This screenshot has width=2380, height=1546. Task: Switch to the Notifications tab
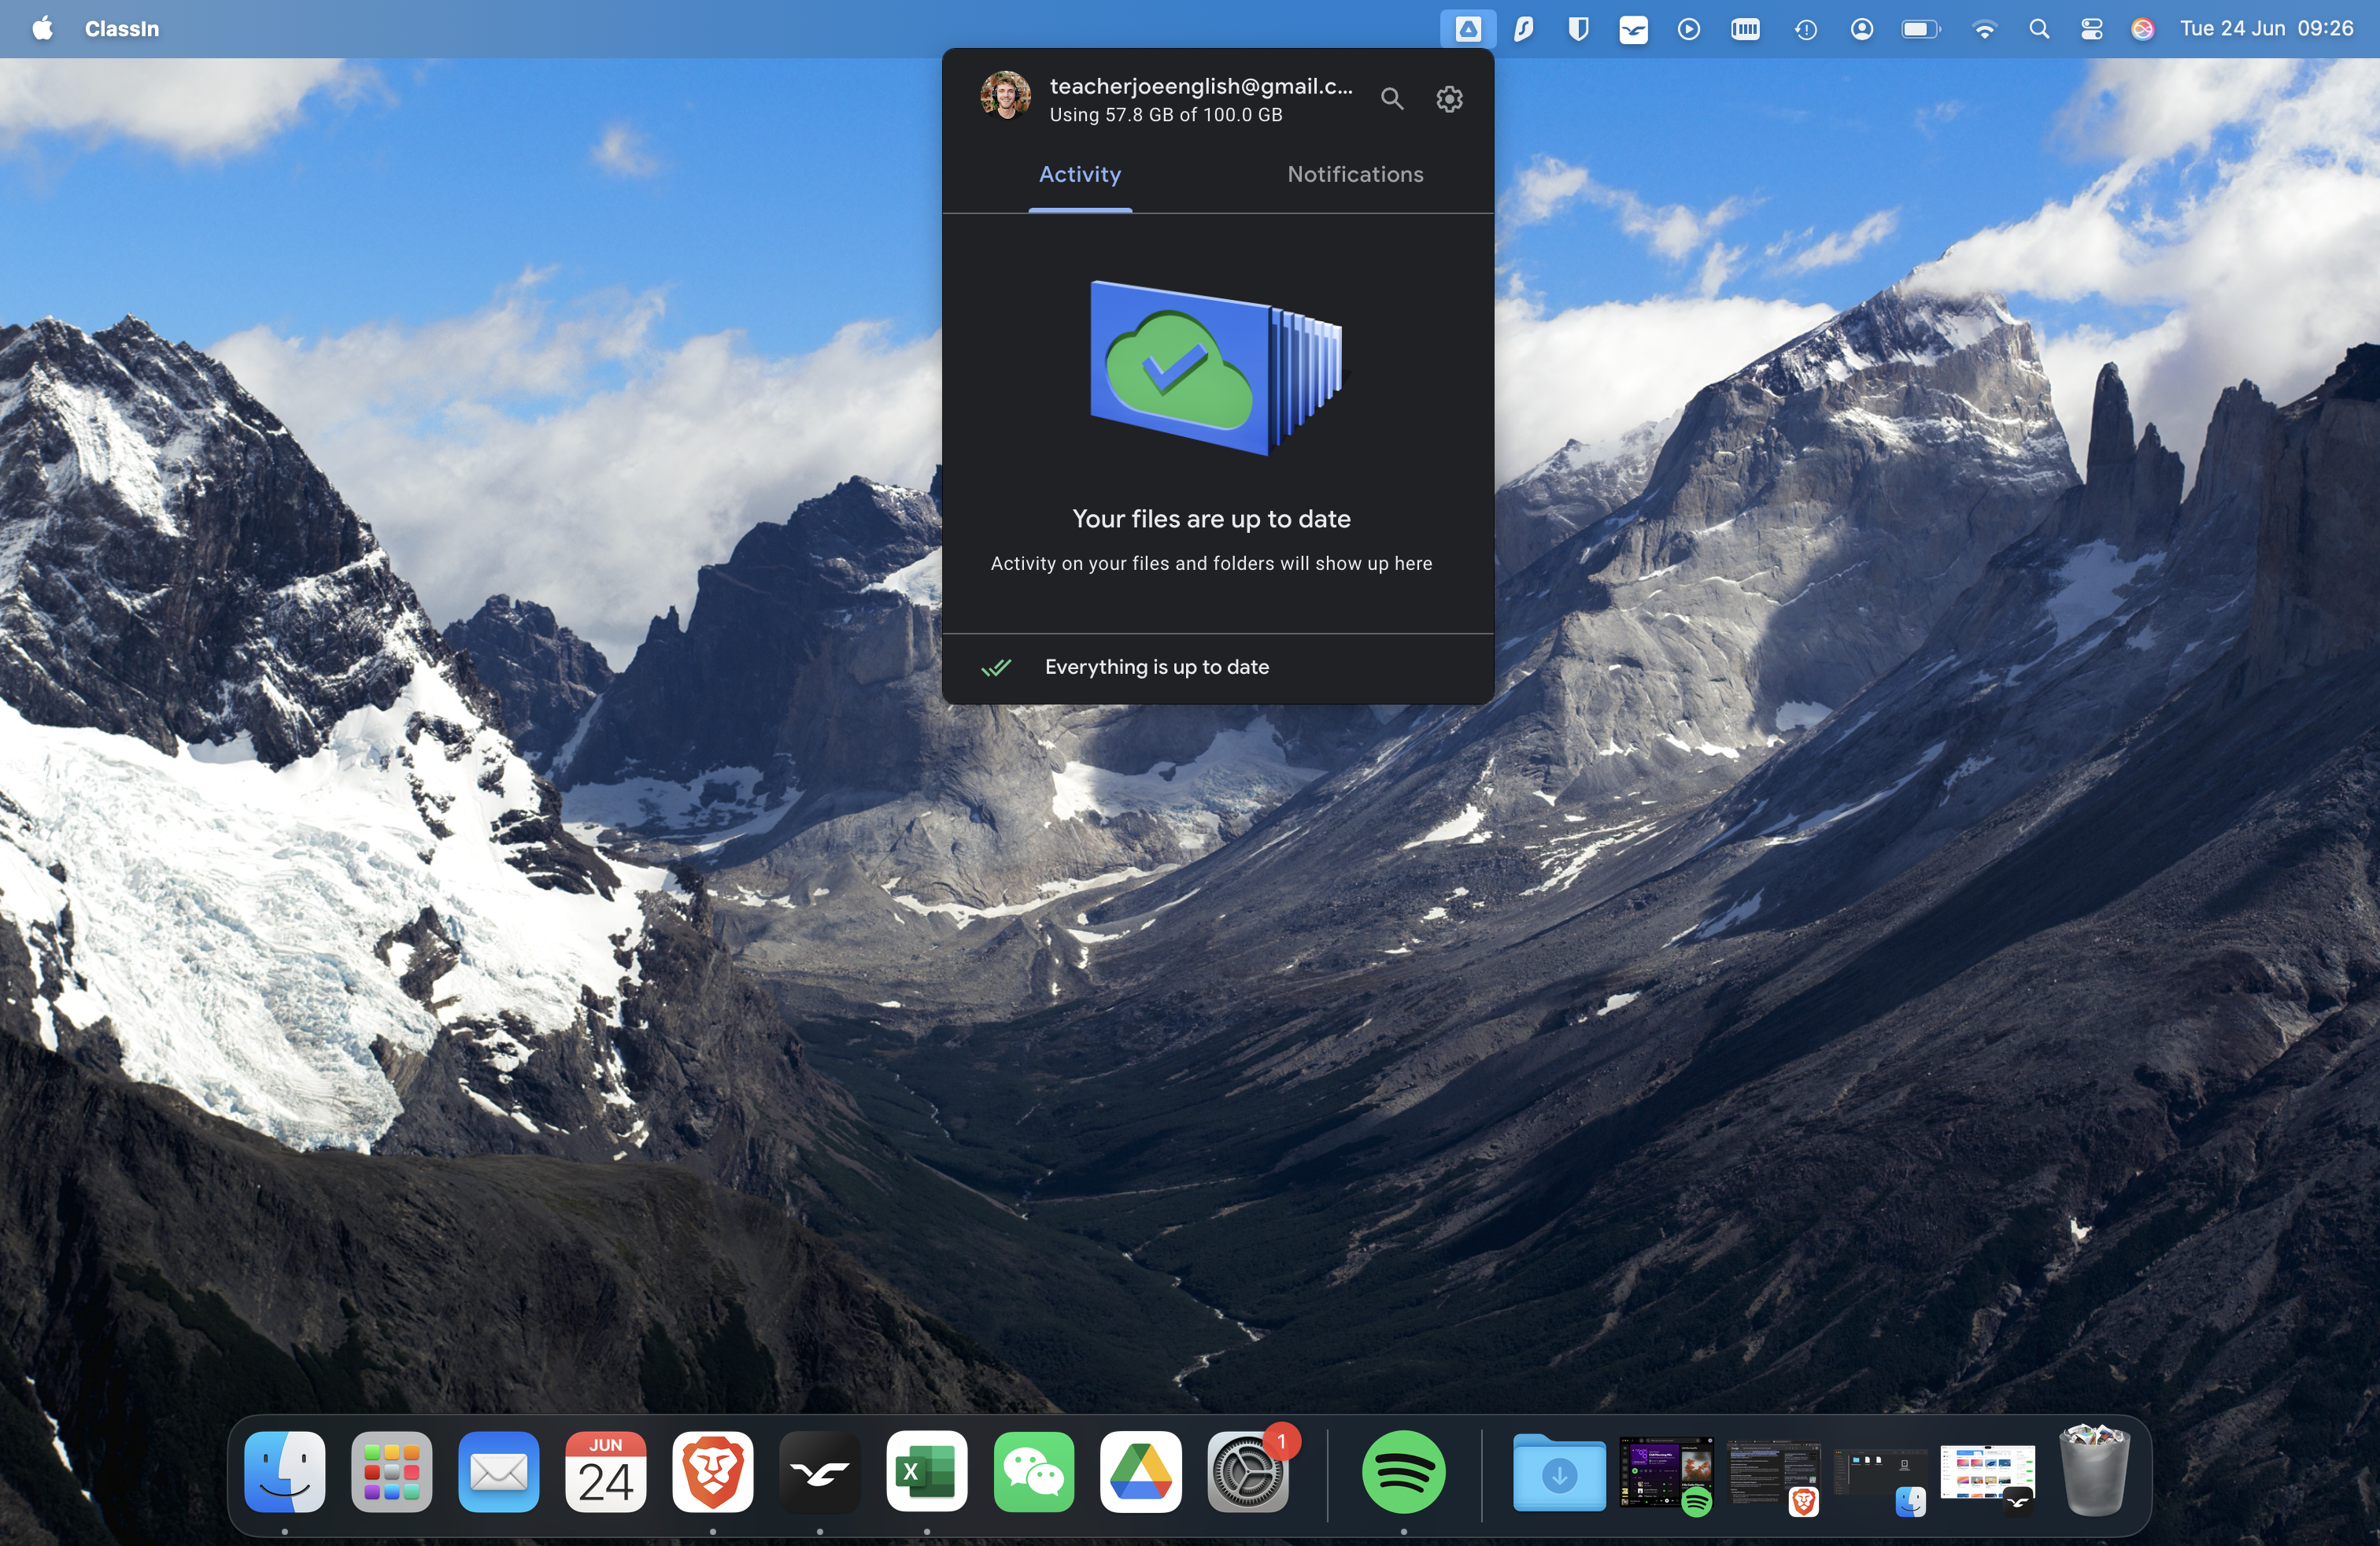[1355, 174]
